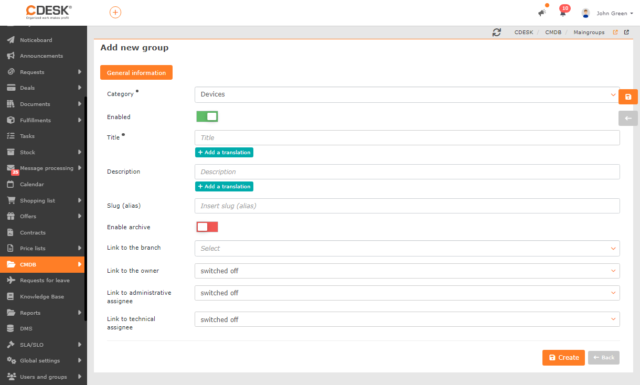This screenshot has width=640, height=385.
Task: Select the General information tab
Action: [x=136, y=73]
